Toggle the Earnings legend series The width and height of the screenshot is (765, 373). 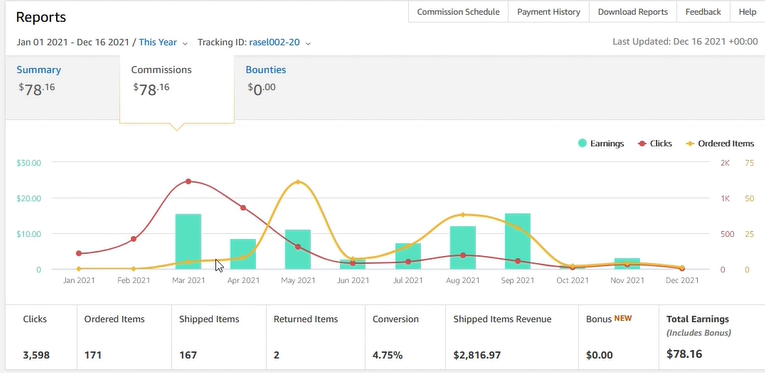tap(601, 143)
